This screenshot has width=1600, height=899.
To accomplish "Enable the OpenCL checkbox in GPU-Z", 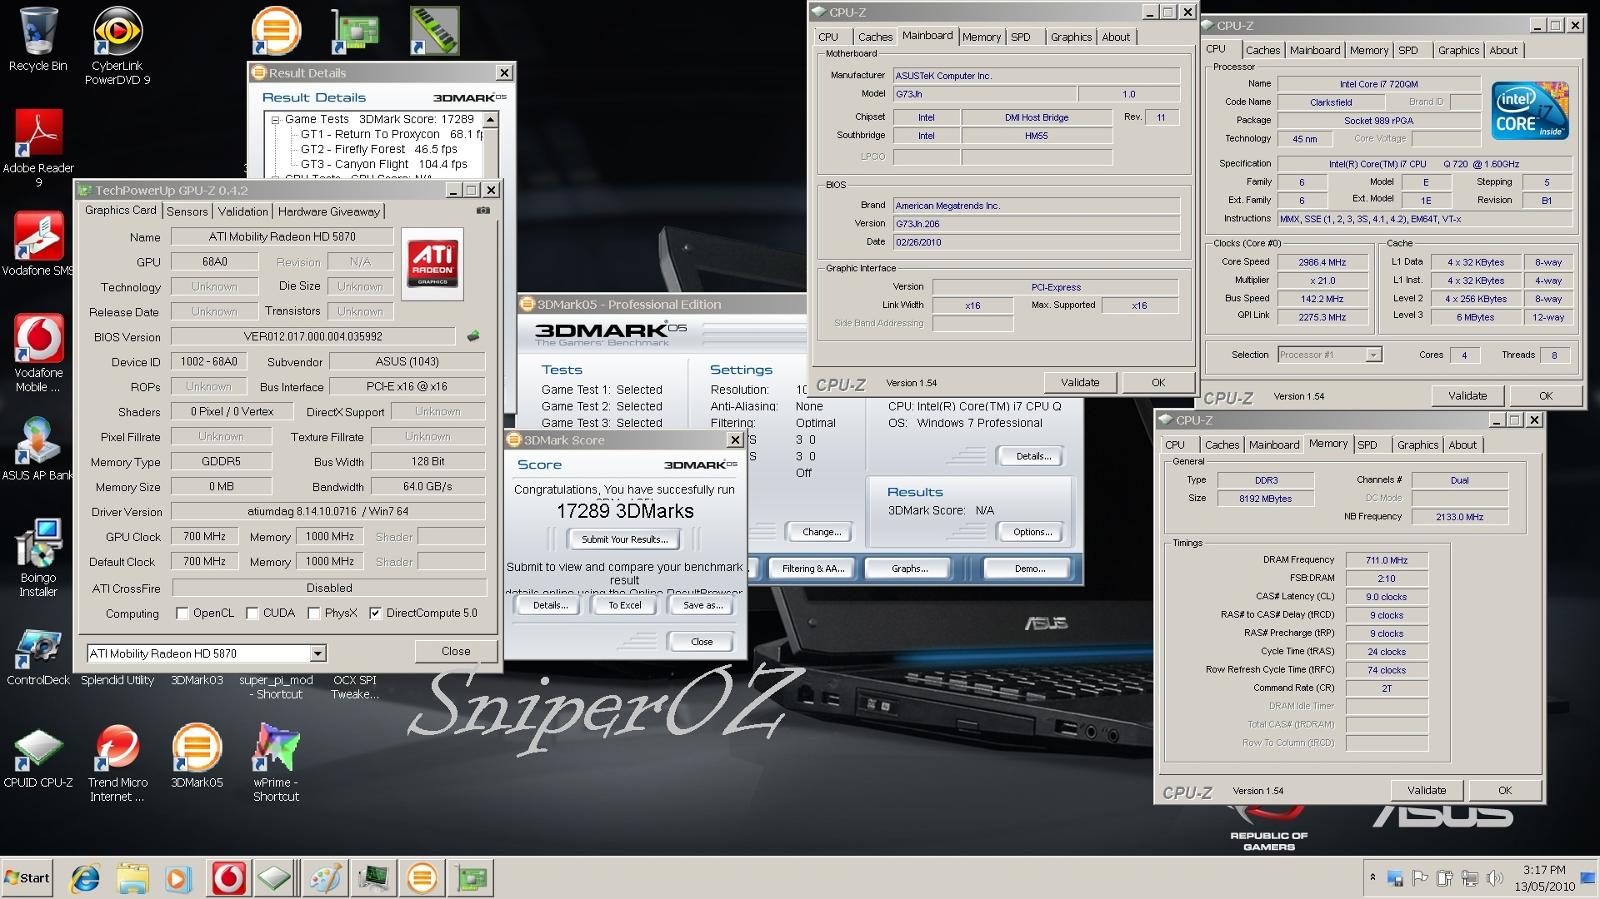I will [x=182, y=613].
